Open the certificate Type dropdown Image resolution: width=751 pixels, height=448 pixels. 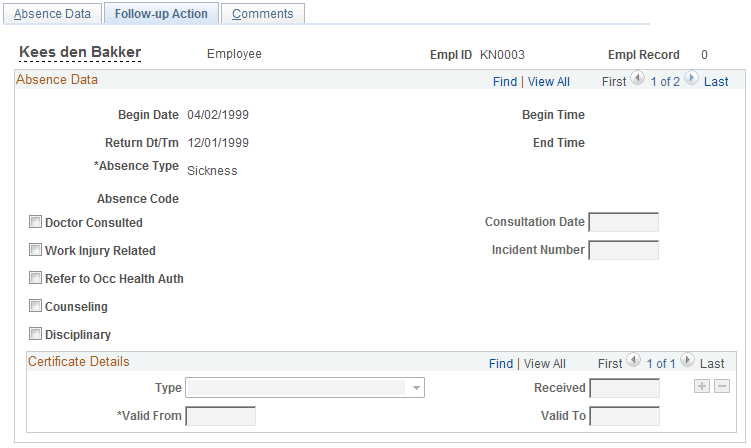(305, 388)
